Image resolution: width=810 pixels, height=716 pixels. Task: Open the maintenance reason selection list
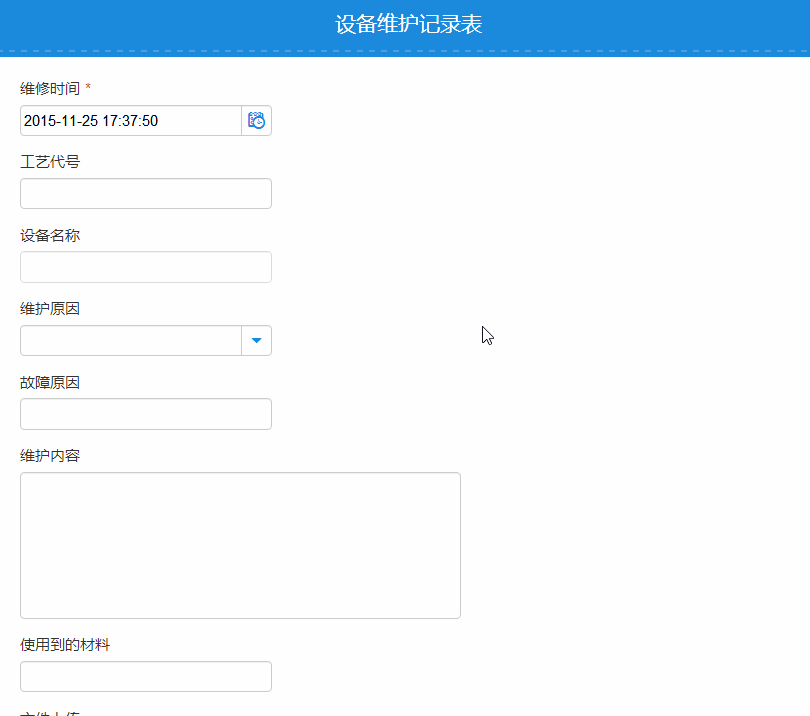pos(256,340)
